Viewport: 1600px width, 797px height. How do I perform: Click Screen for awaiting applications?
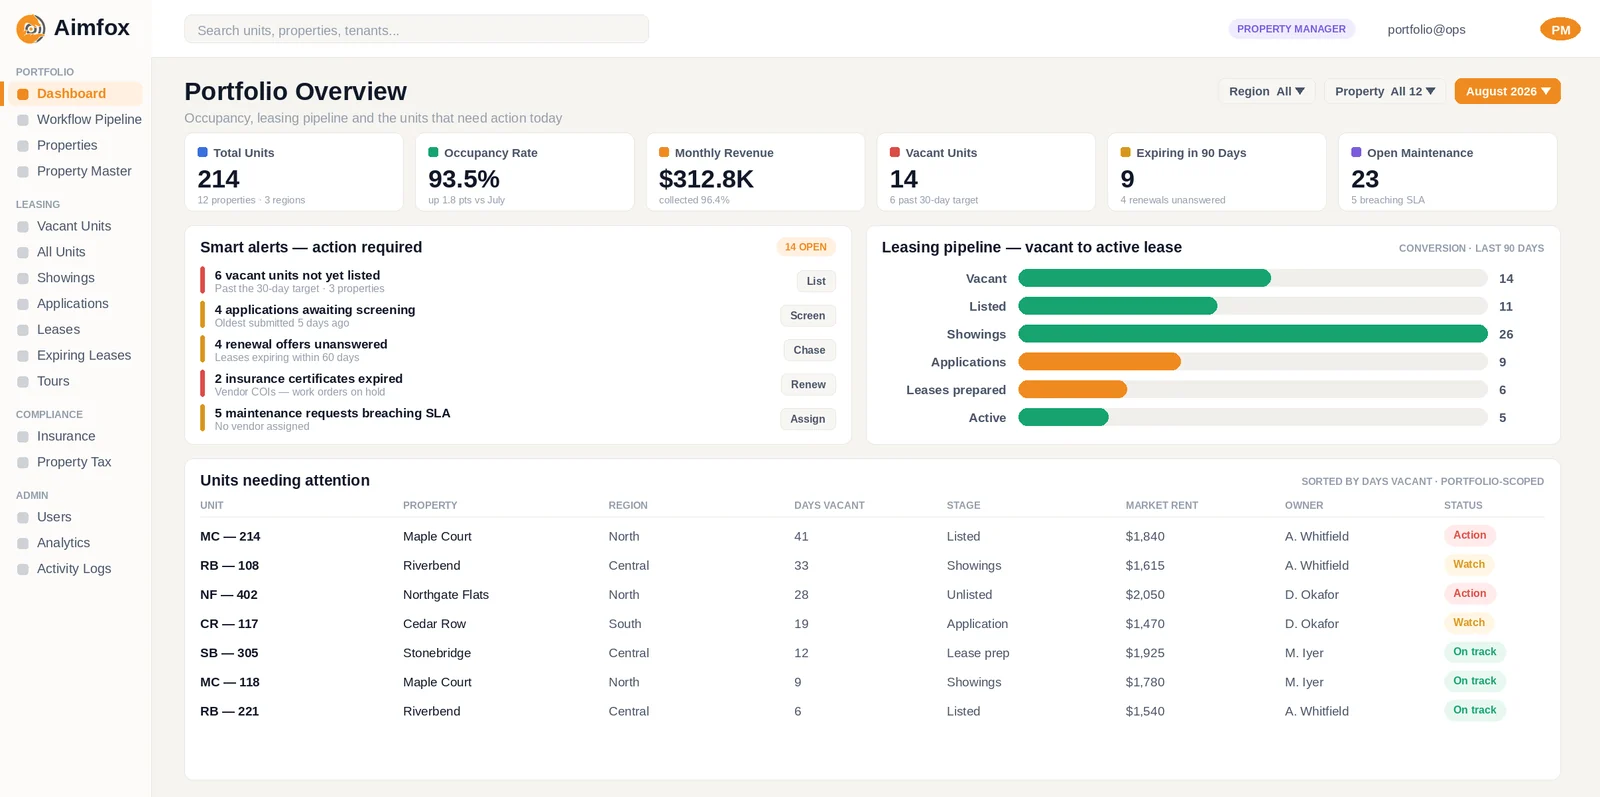click(x=808, y=316)
